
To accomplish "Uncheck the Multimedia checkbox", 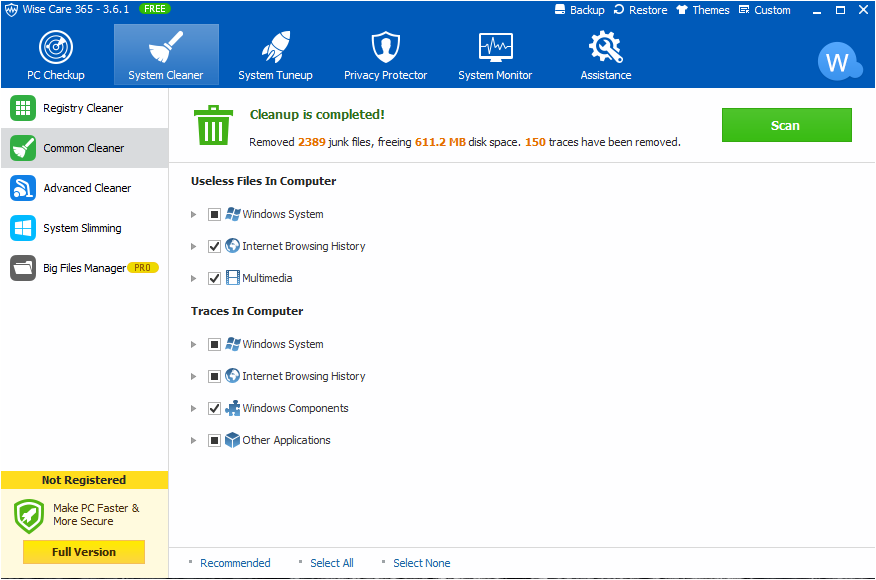I will click(215, 278).
